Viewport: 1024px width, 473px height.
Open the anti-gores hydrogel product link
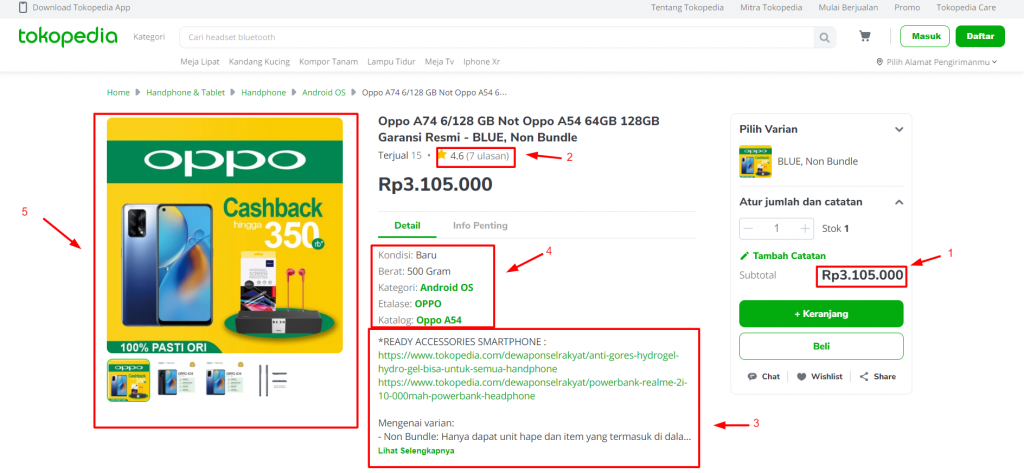click(x=529, y=362)
